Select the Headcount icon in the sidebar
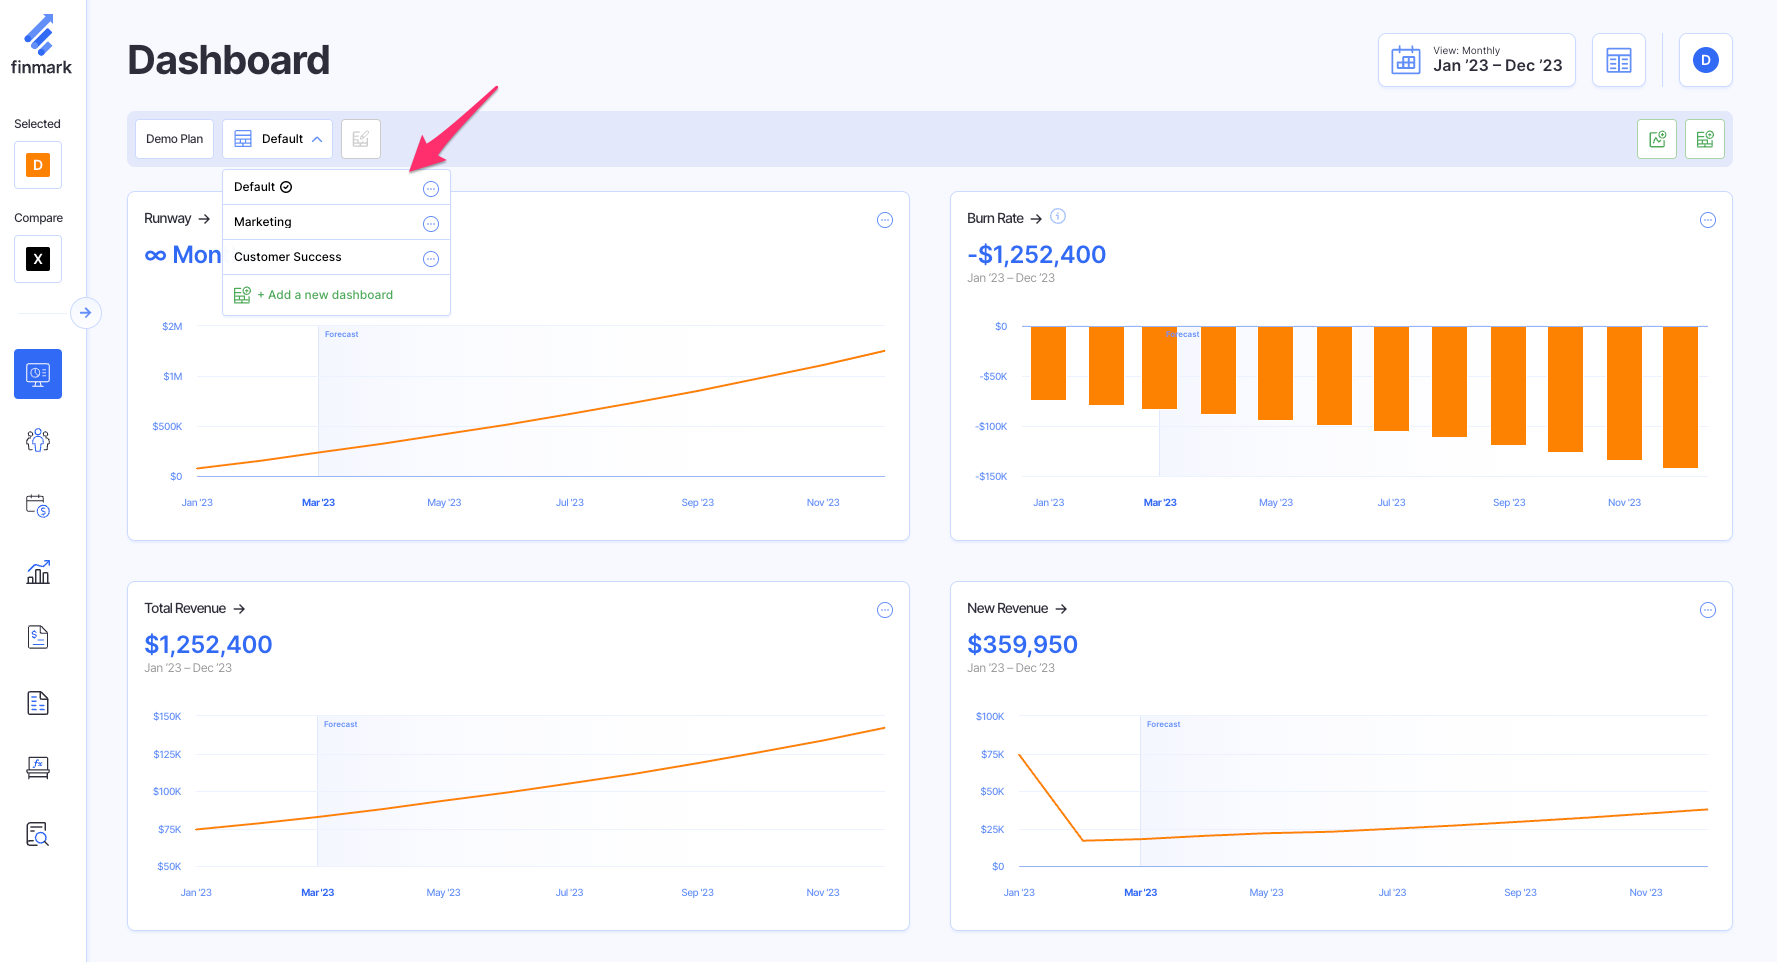This screenshot has width=1777, height=962. [37, 440]
